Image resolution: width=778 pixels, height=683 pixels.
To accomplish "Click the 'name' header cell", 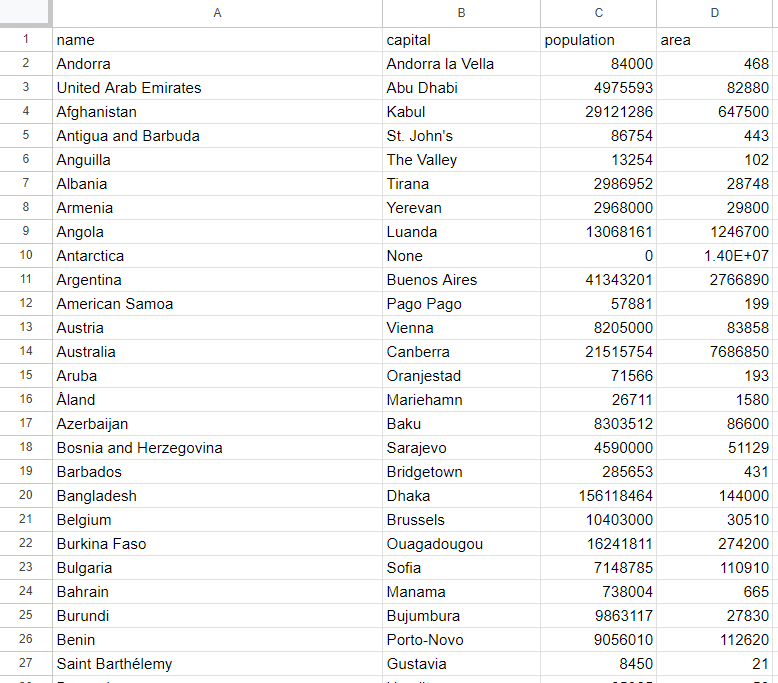I will 217,40.
